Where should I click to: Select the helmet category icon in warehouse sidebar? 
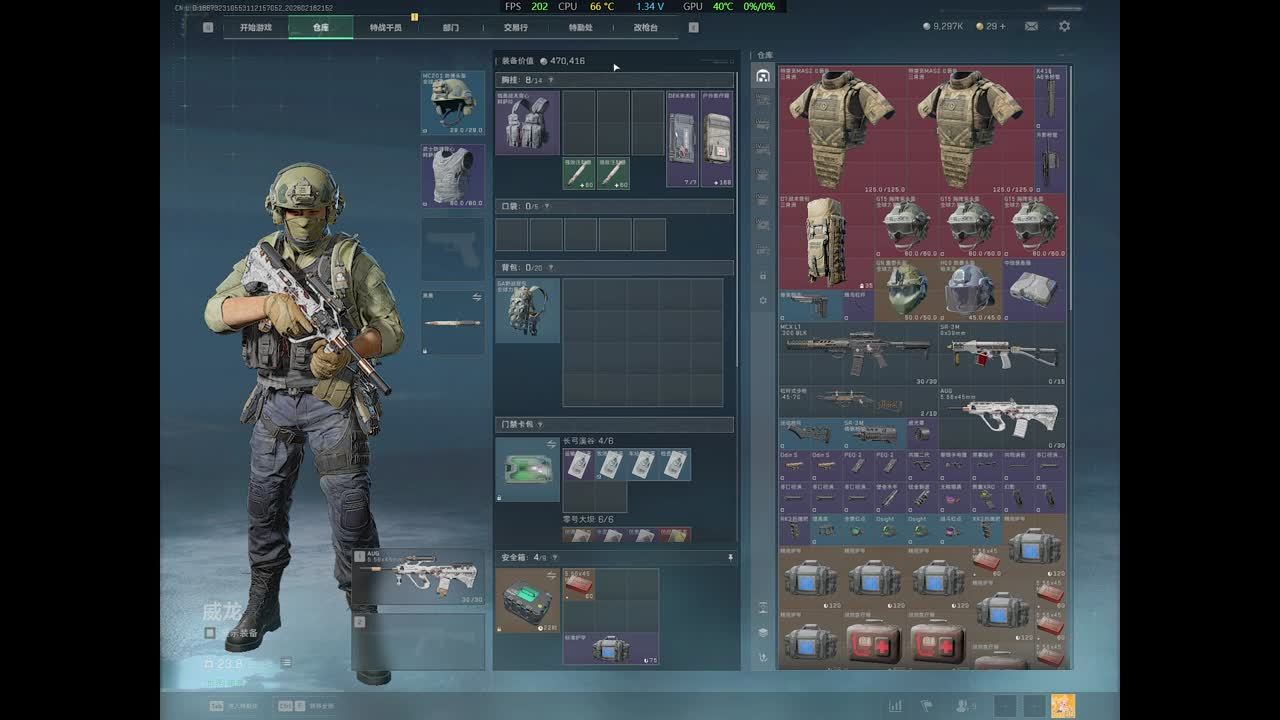[x=763, y=76]
